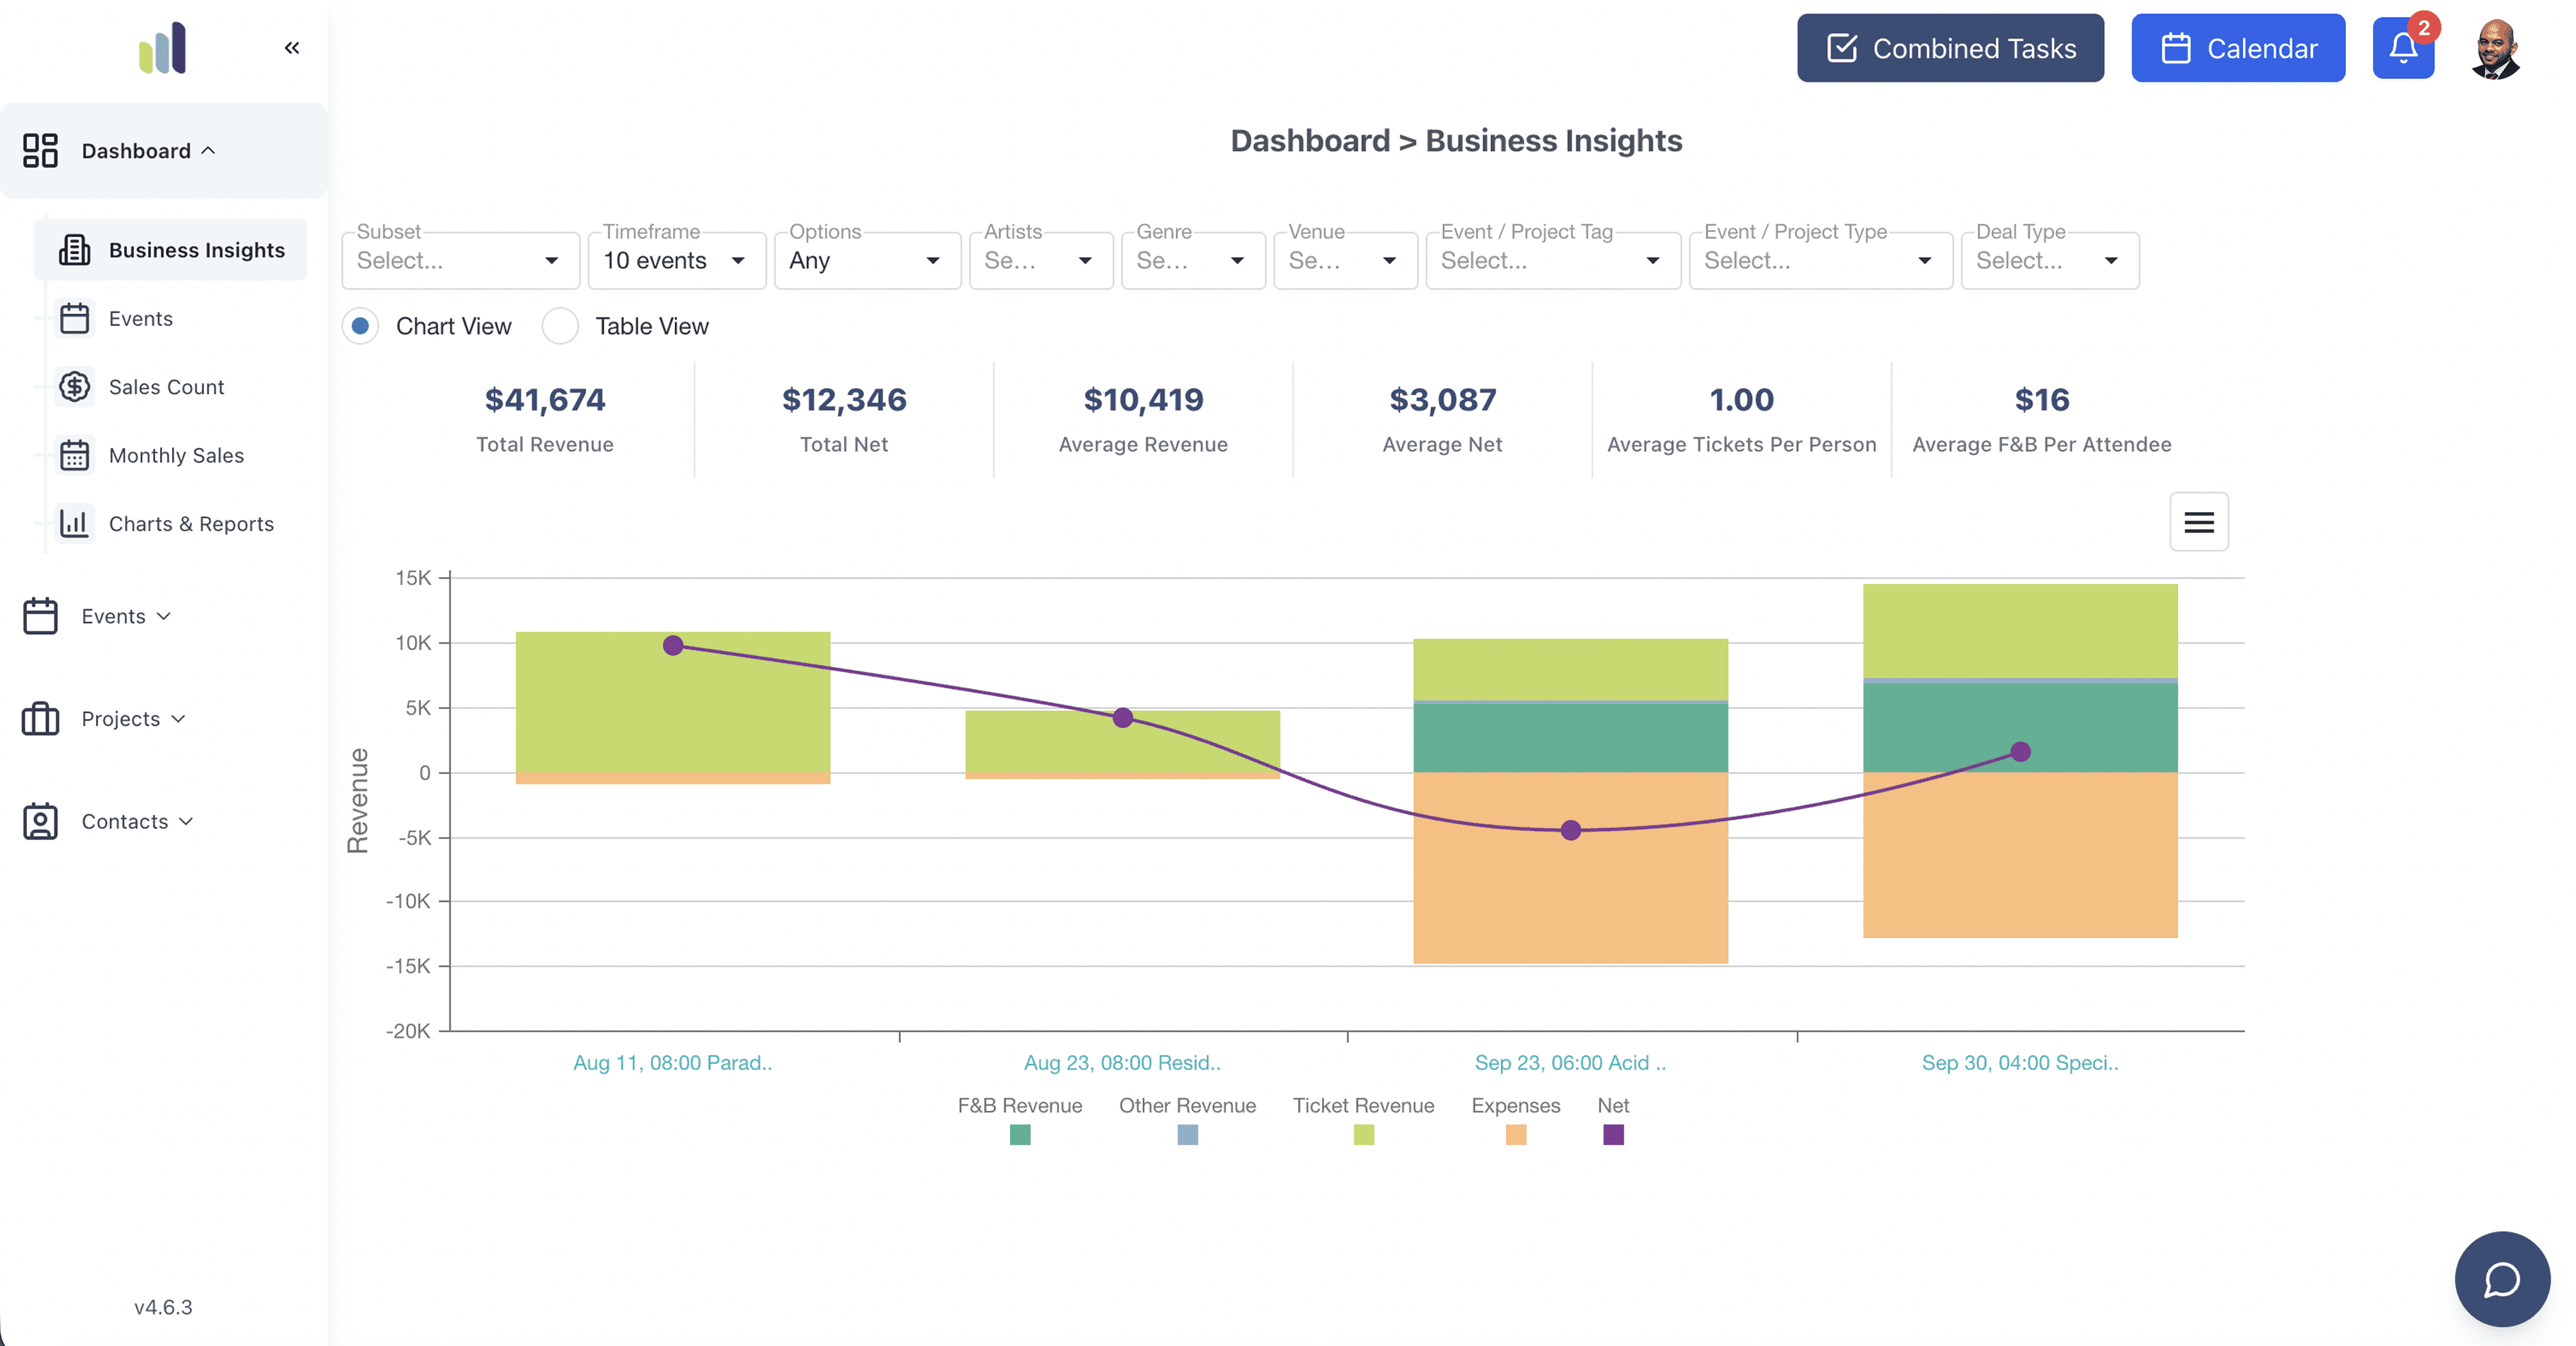
Task: Click the app logo in sidebar
Action: pos(162,48)
